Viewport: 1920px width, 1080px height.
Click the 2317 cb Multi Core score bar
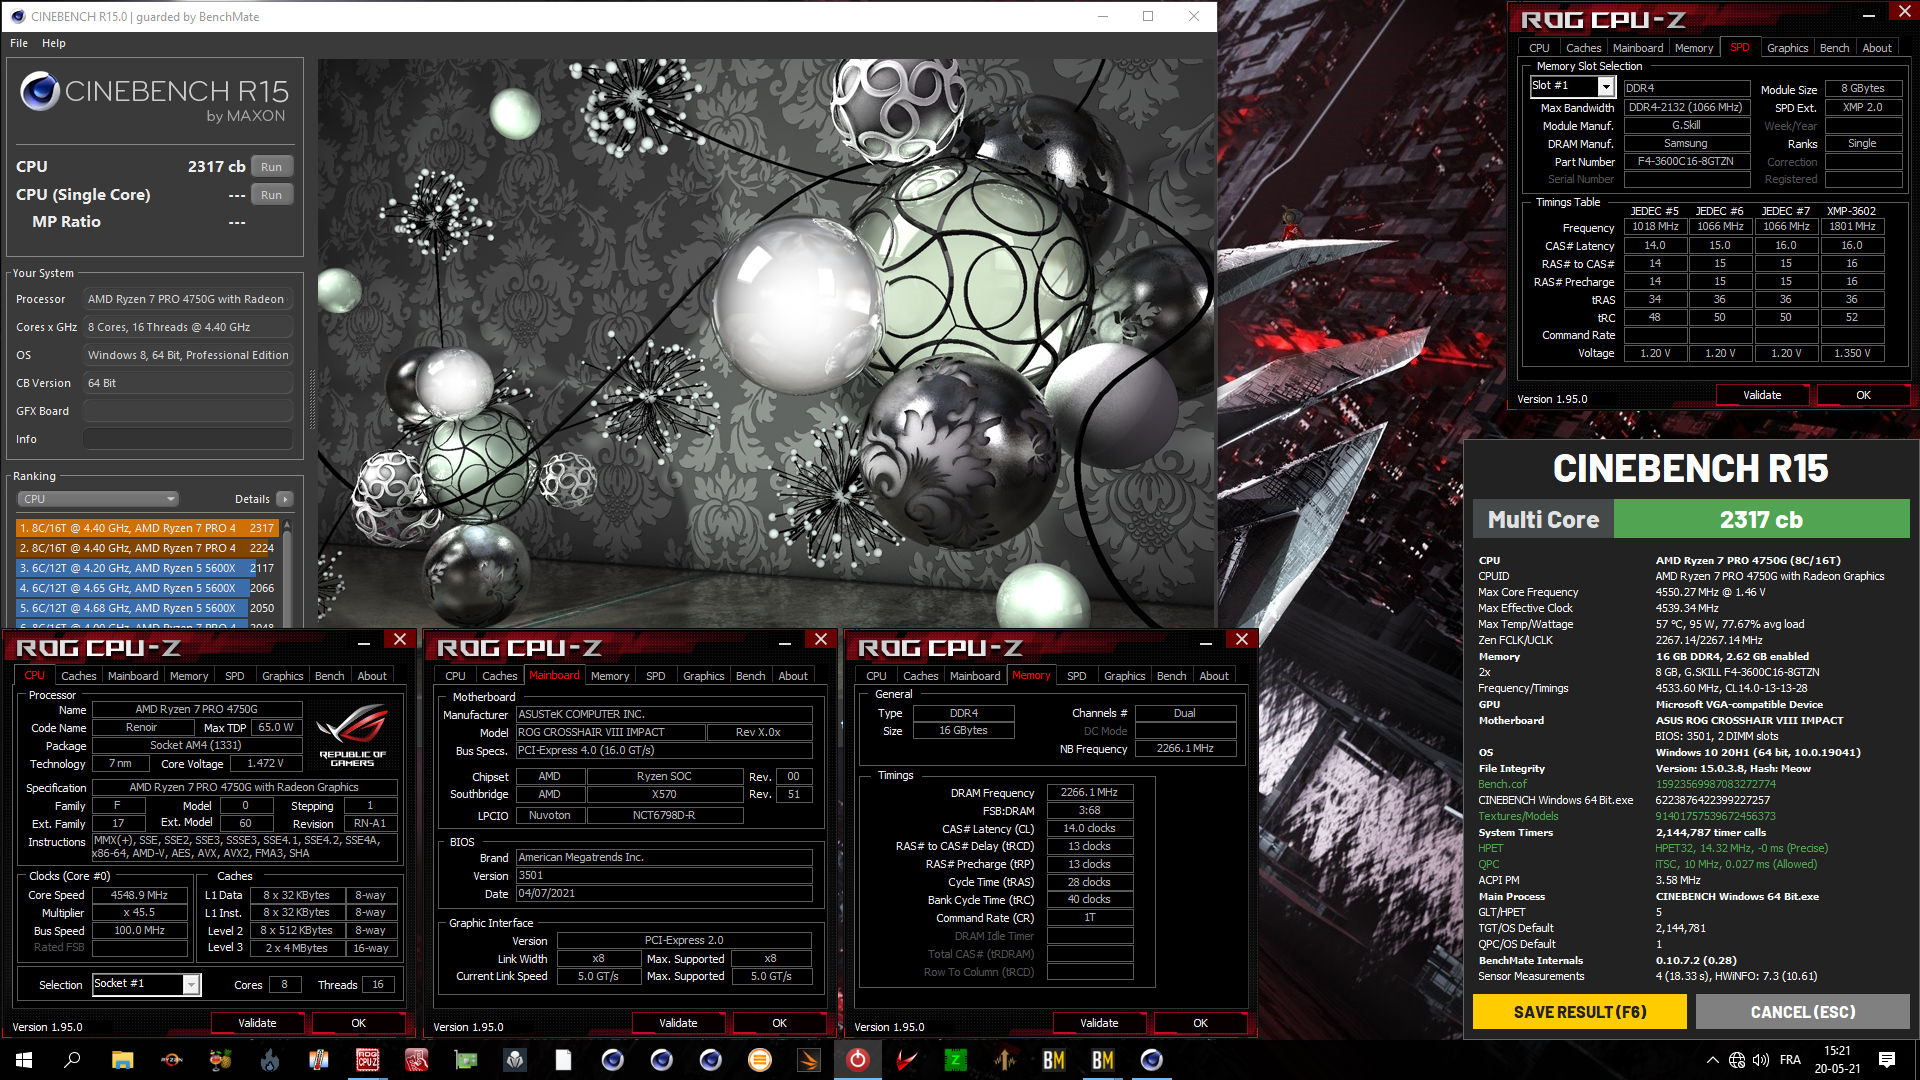pos(1761,520)
